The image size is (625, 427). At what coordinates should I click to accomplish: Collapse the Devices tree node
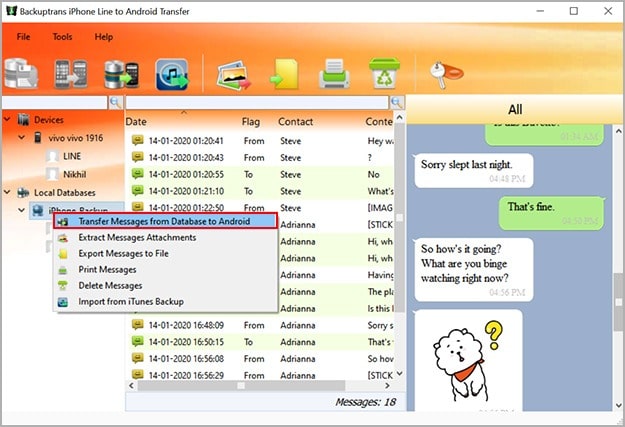[x=9, y=120]
